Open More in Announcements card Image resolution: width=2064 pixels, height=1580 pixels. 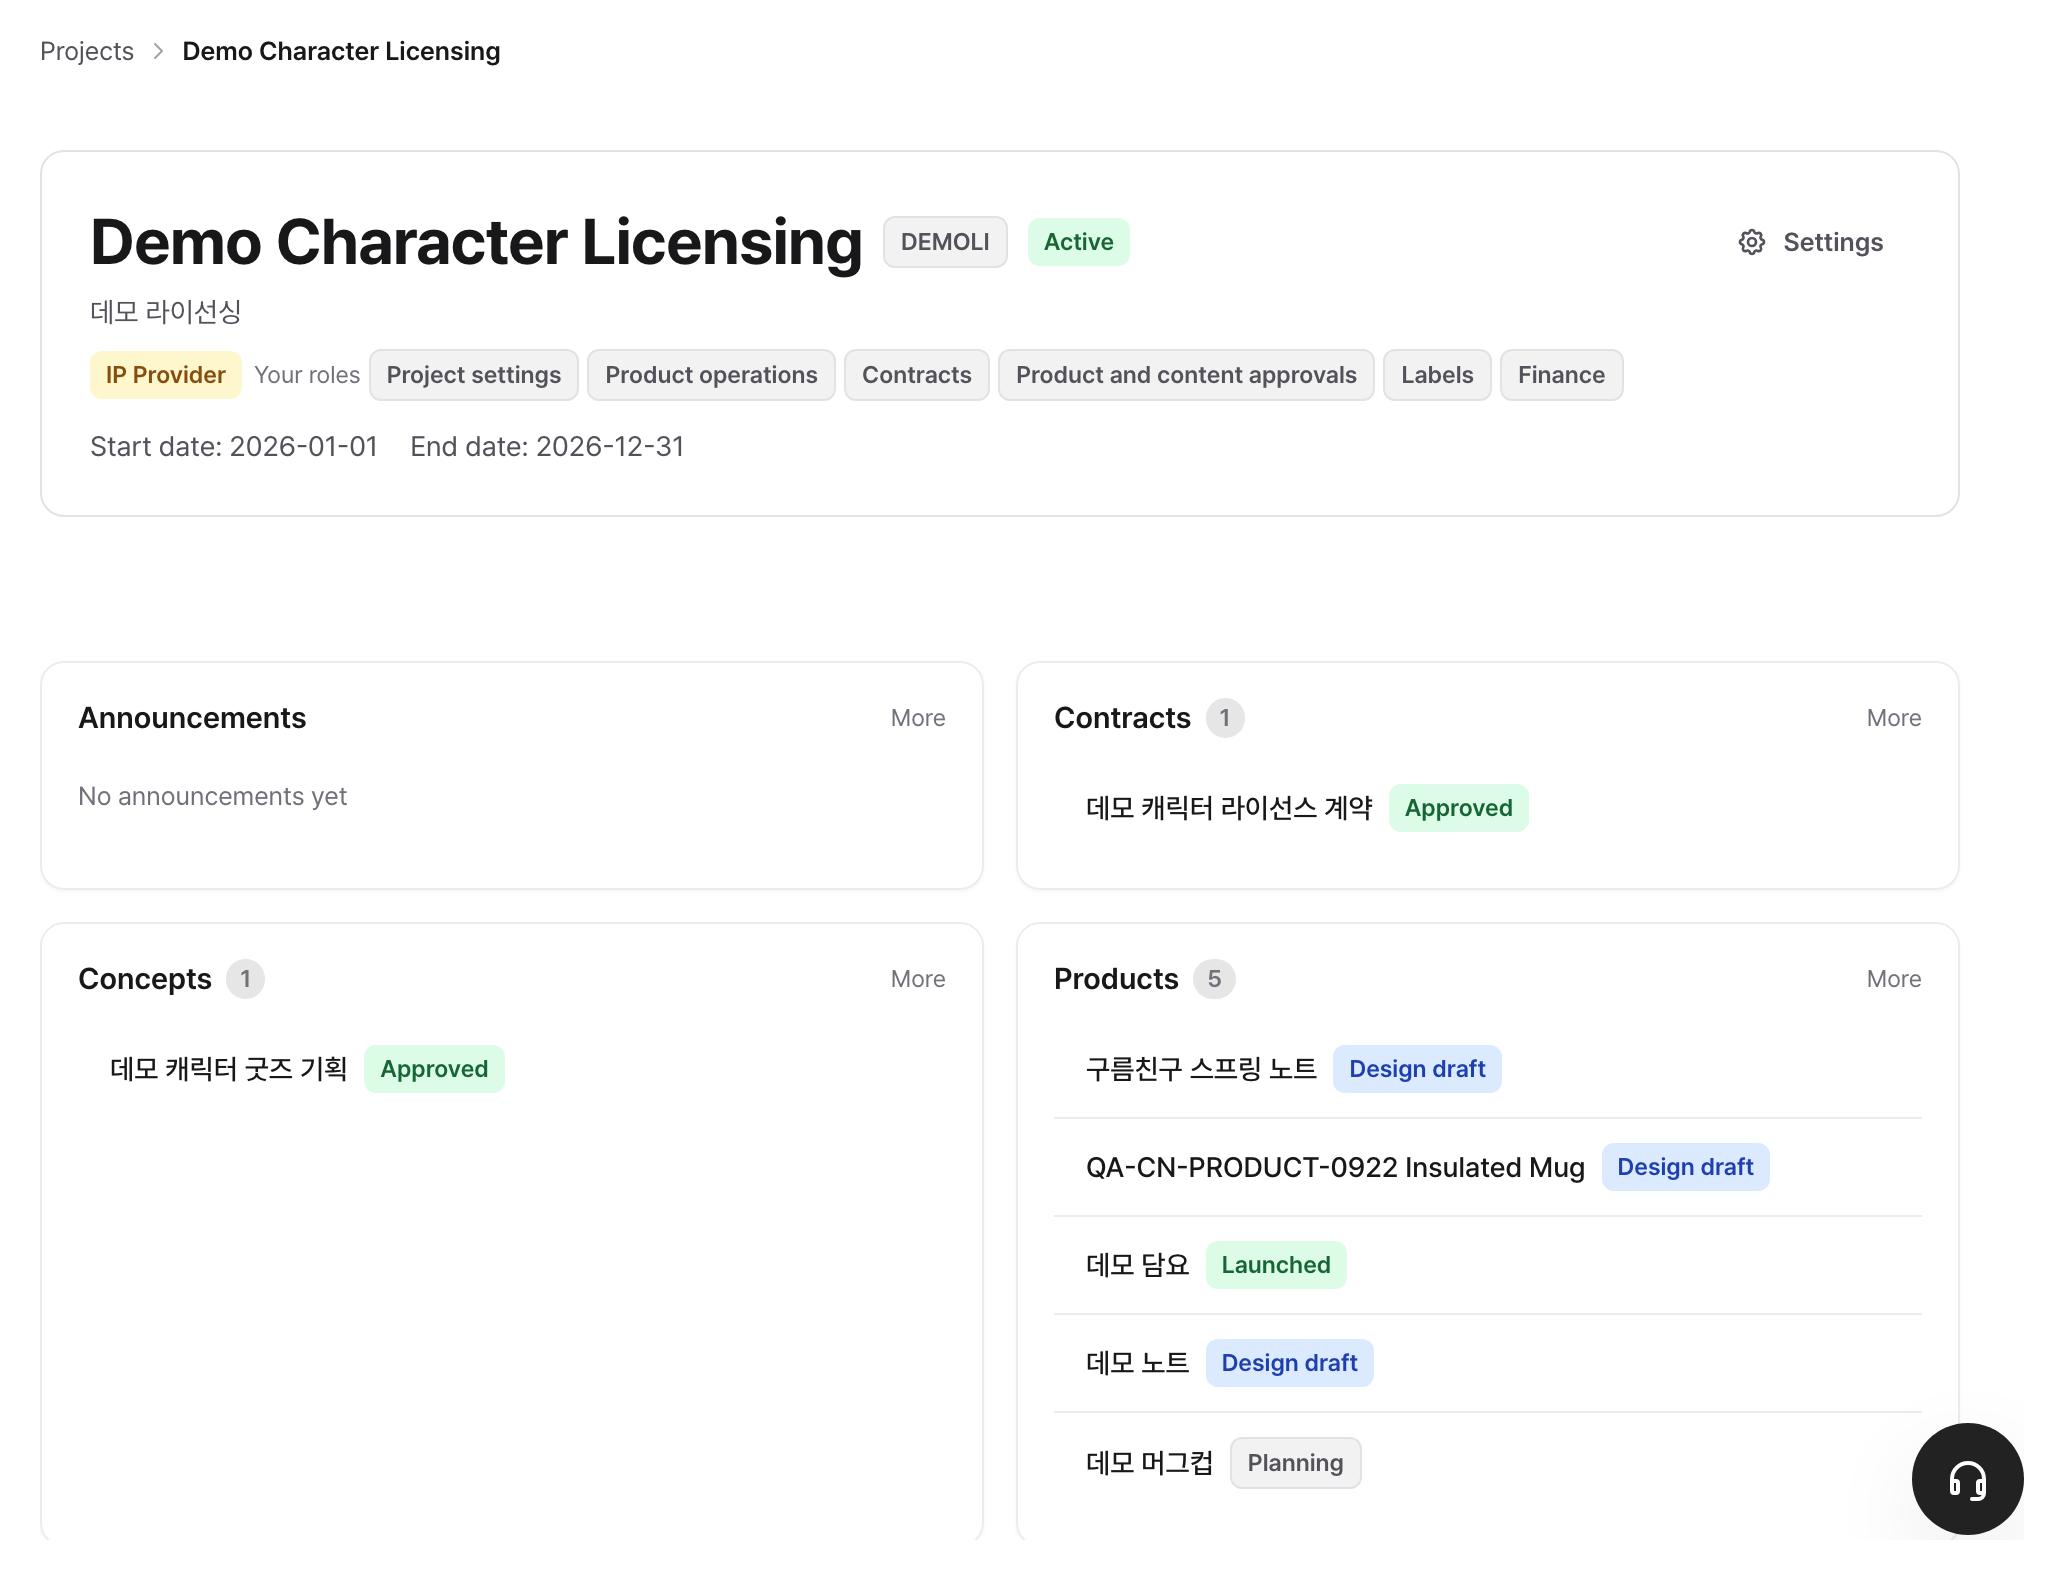click(918, 718)
